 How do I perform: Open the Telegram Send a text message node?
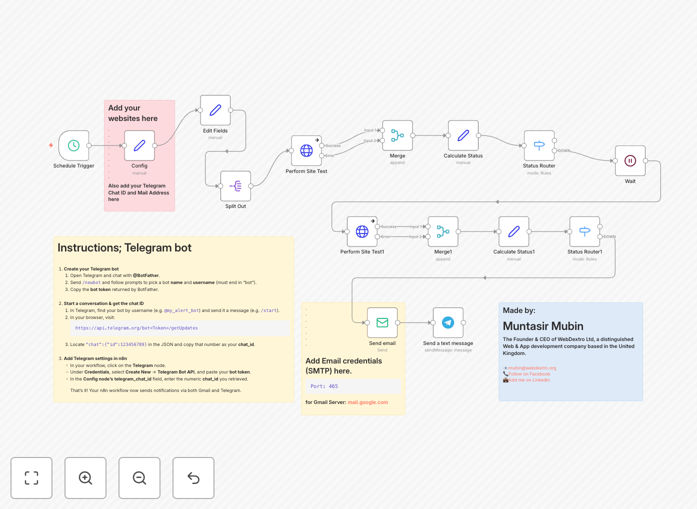(448, 322)
